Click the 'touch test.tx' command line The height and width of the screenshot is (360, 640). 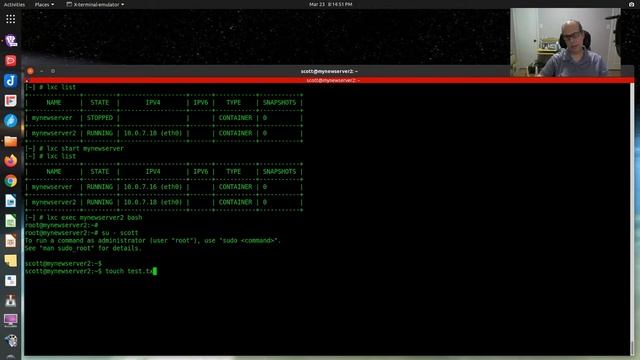[x=90, y=271]
